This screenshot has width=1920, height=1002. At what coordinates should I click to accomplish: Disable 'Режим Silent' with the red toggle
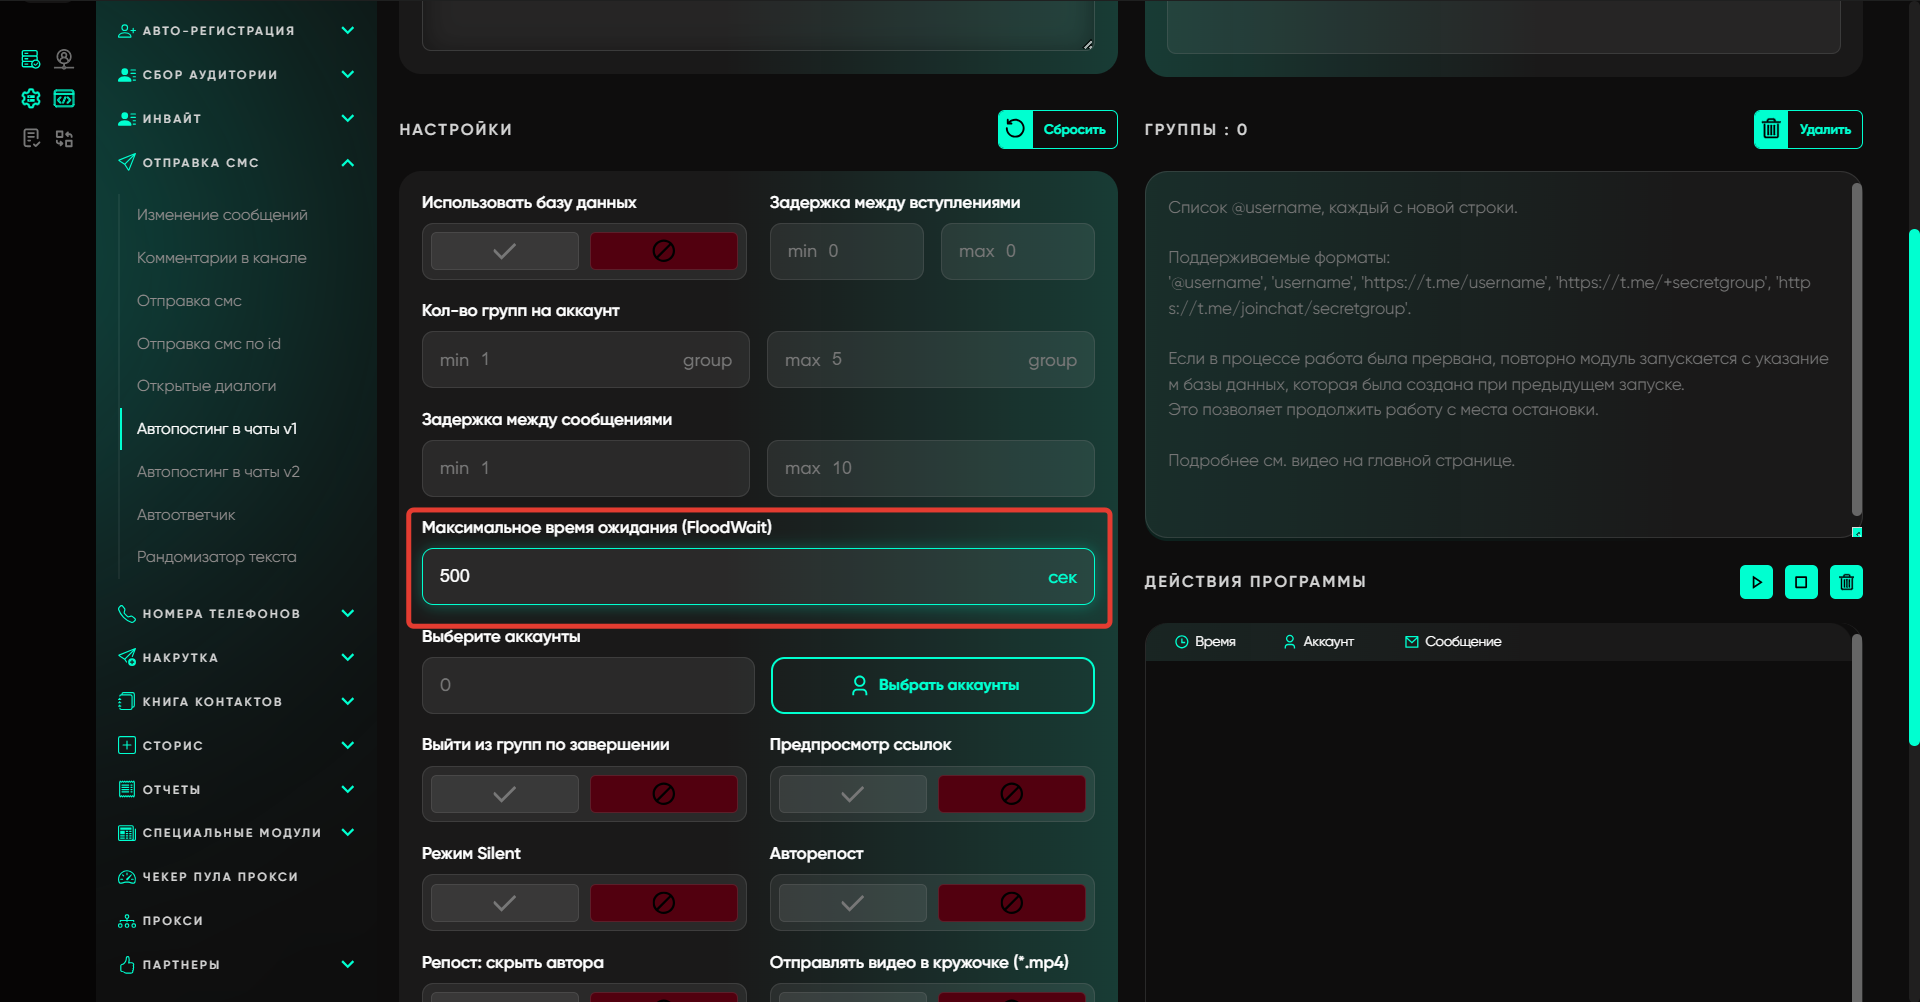[x=663, y=903]
